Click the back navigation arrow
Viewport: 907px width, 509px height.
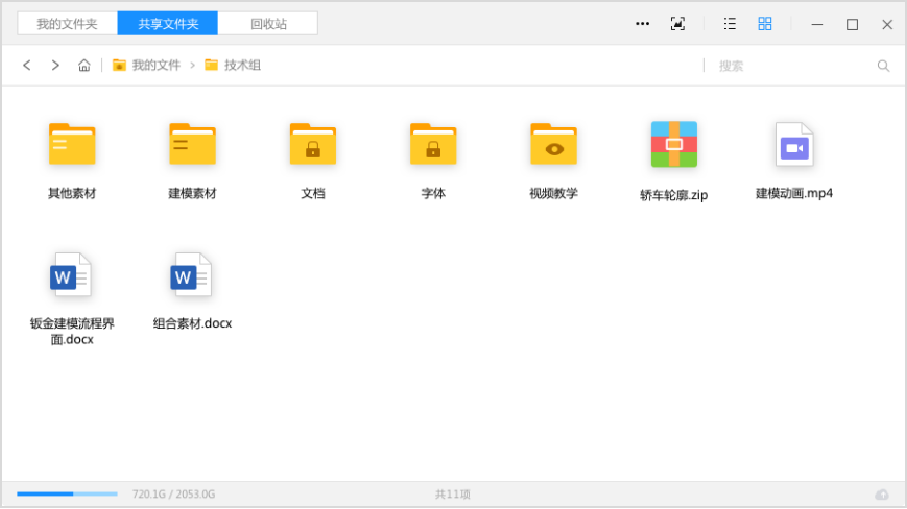point(27,65)
